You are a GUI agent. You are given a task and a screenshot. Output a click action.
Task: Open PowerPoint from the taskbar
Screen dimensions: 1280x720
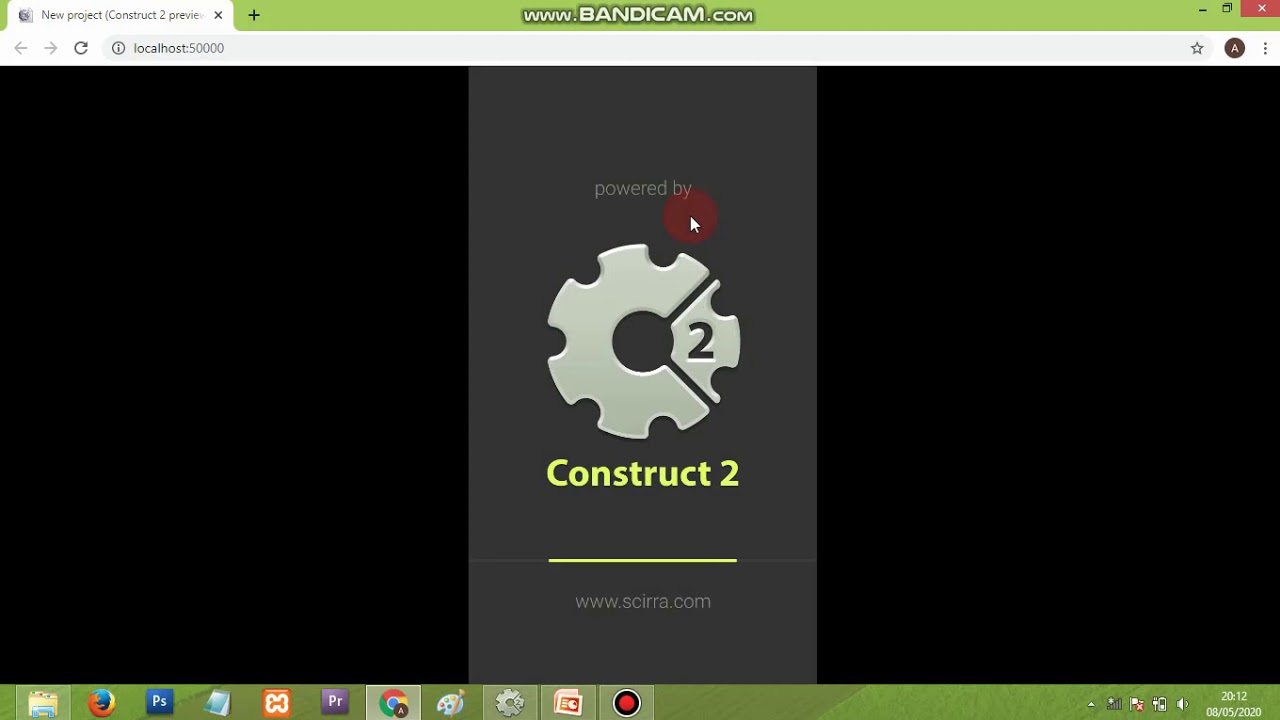pos(568,703)
